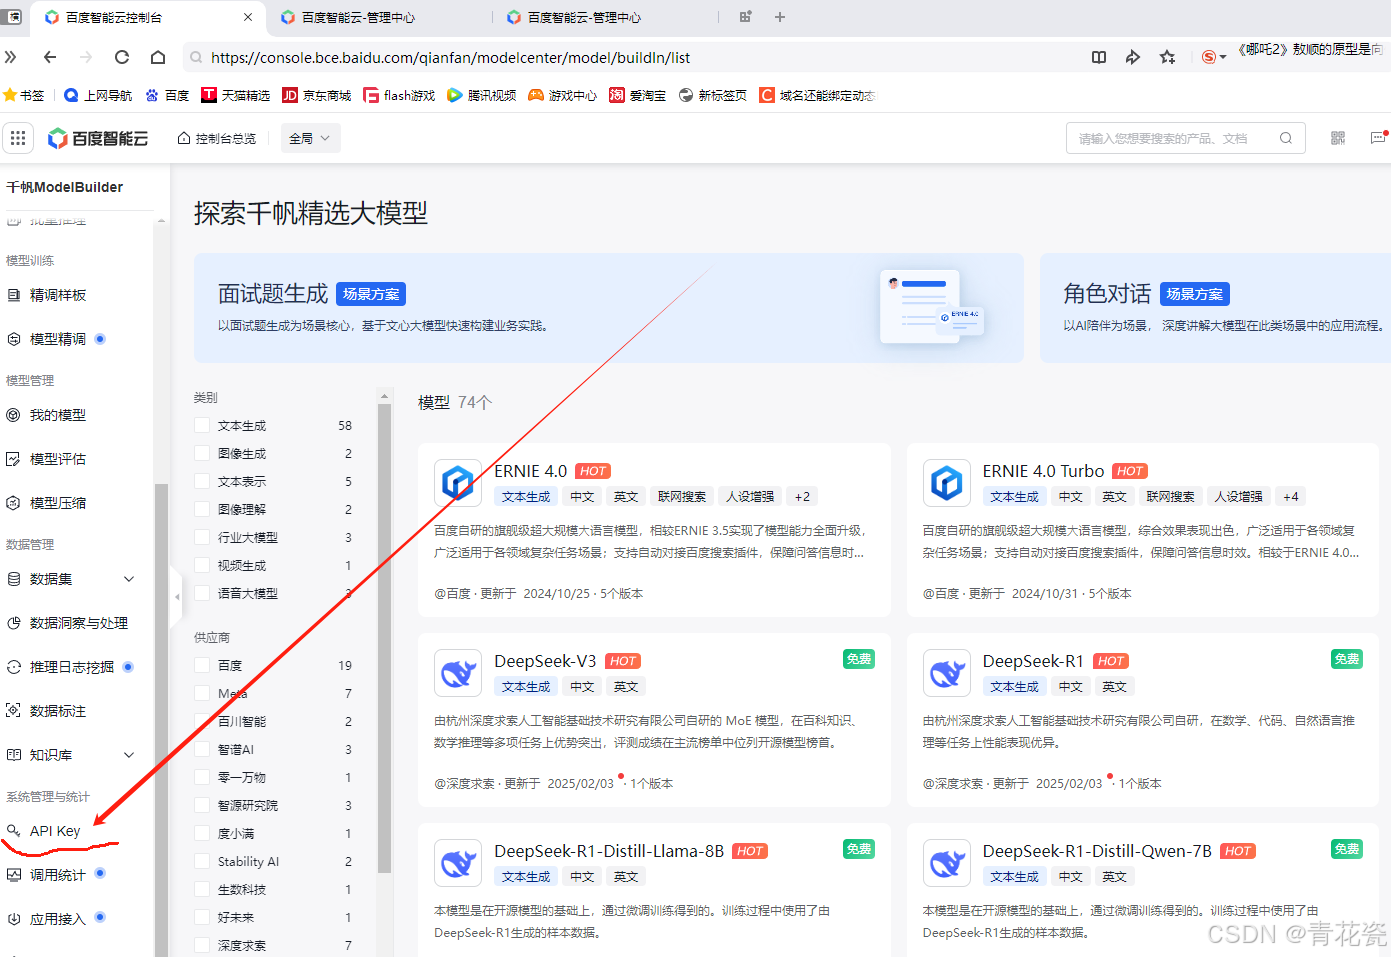
Task: Open the QR code icon in header
Action: click(x=1338, y=138)
